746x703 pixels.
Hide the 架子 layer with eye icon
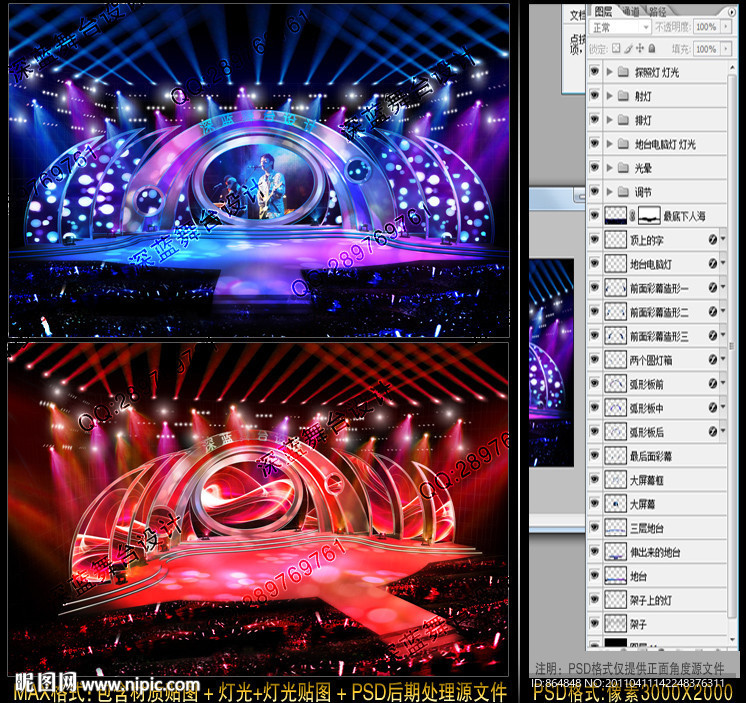click(x=595, y=624)
